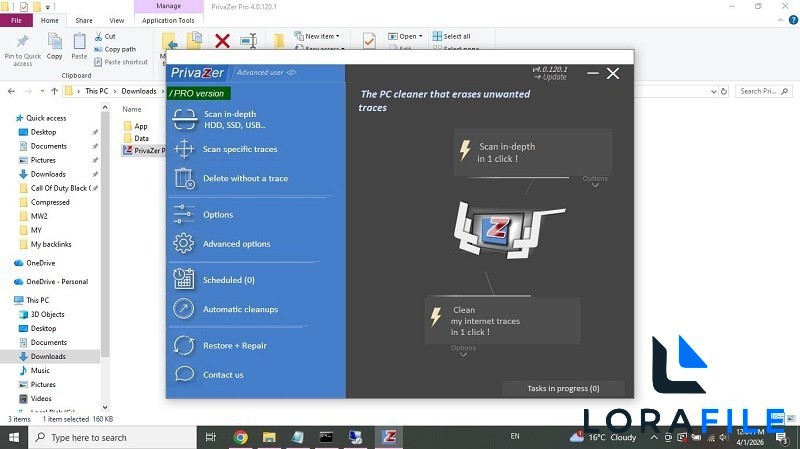Click the dial icon for Automatic cleanups
This screenshot has height=449, width=800.
(x=184, y=309)
